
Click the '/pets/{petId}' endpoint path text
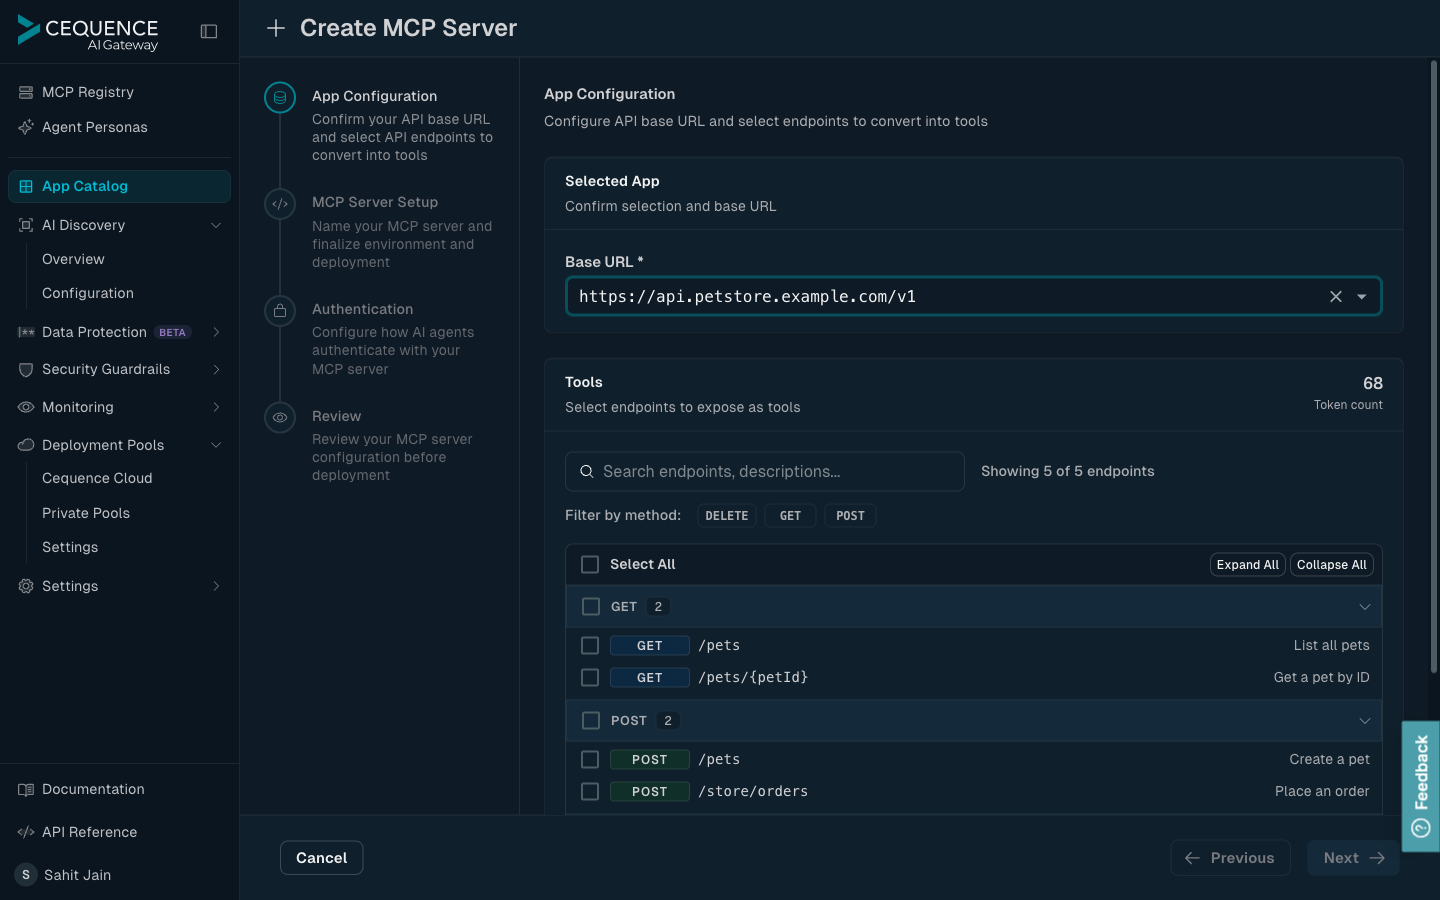[753, 677]
